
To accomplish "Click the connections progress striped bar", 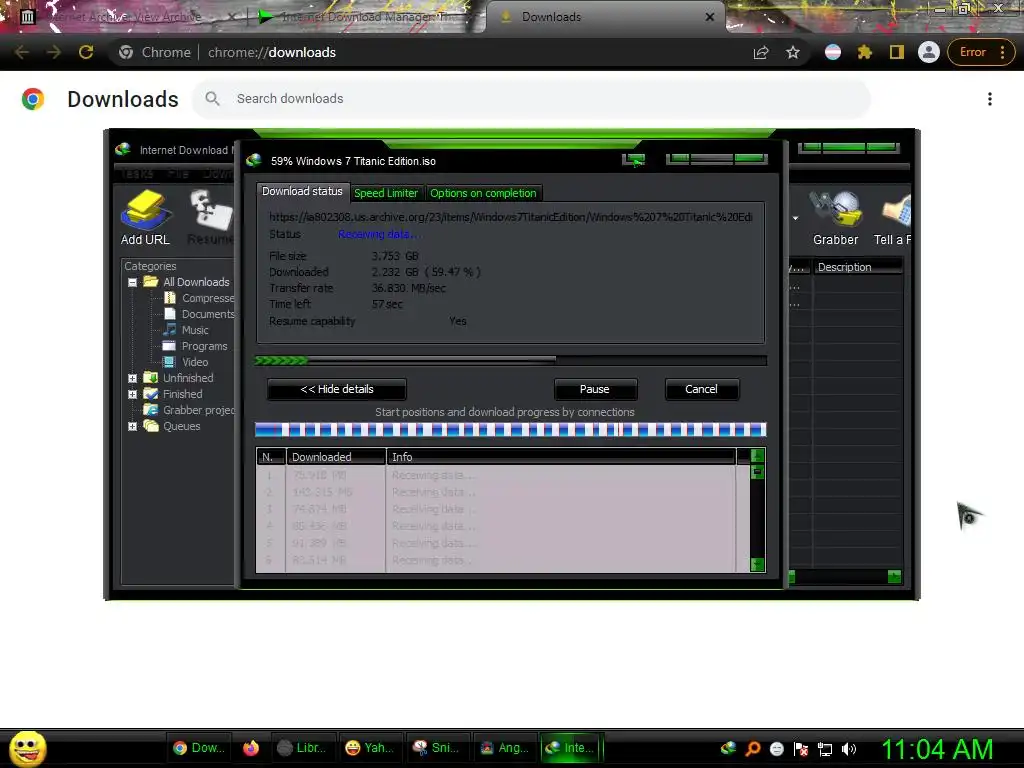I will pos(511,429).
